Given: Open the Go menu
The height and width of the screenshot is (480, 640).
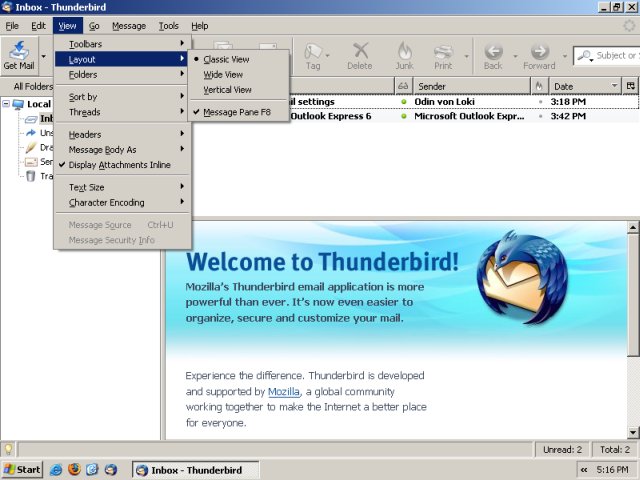Looking at the screenshot, I should [94, 26].
